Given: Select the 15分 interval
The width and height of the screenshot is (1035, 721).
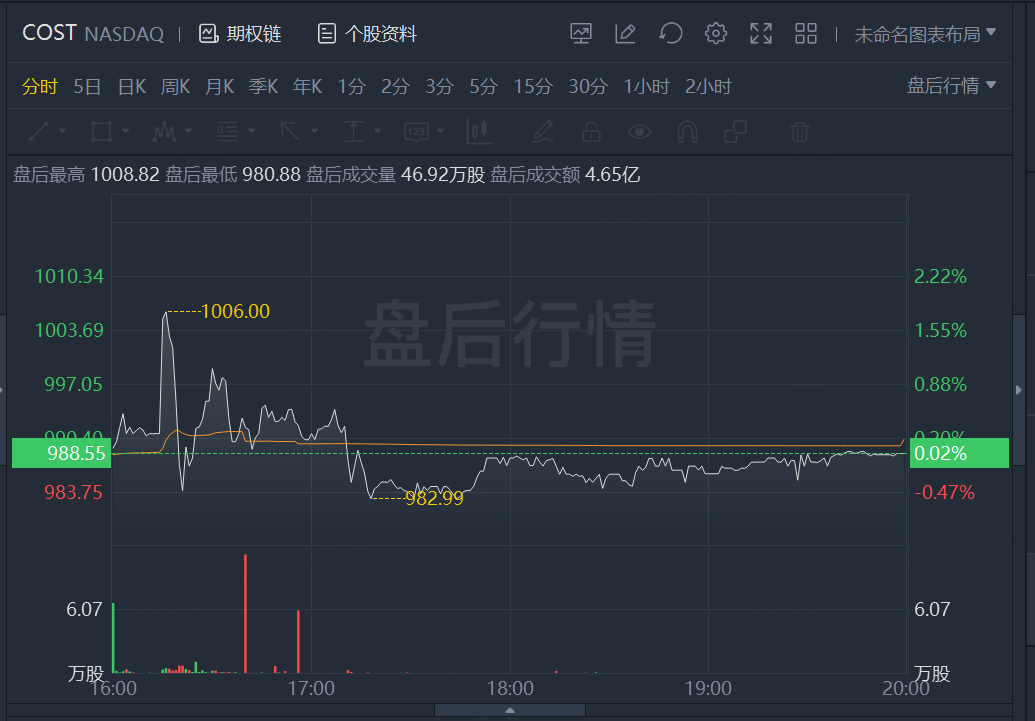Looking at the screenshot, I should [533, 86].
